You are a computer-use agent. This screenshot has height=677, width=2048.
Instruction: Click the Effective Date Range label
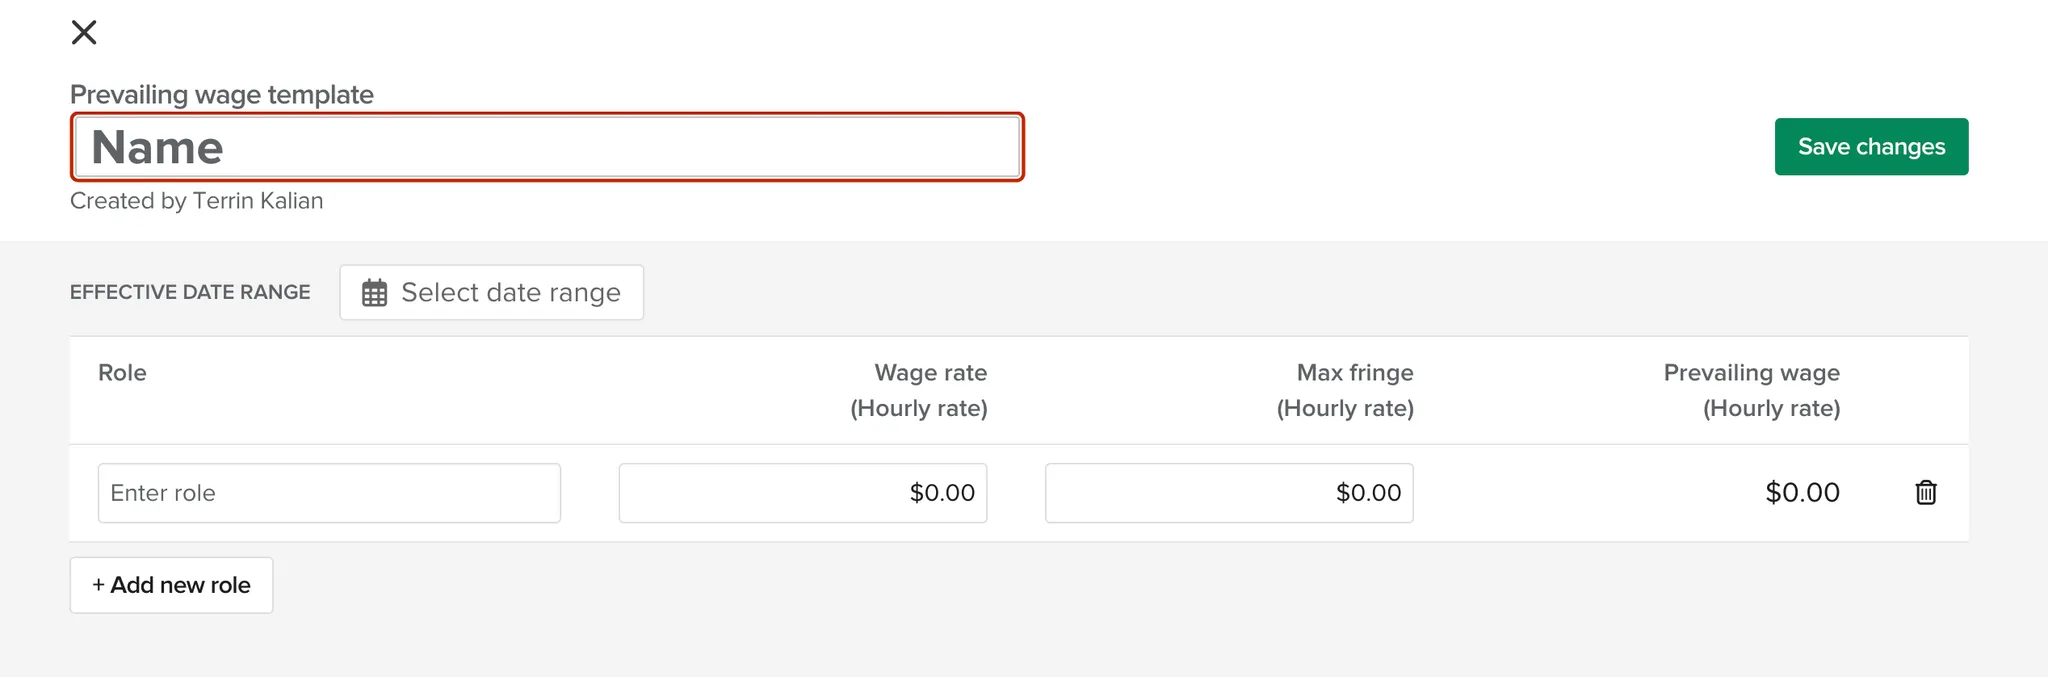(x=190, y=293)
